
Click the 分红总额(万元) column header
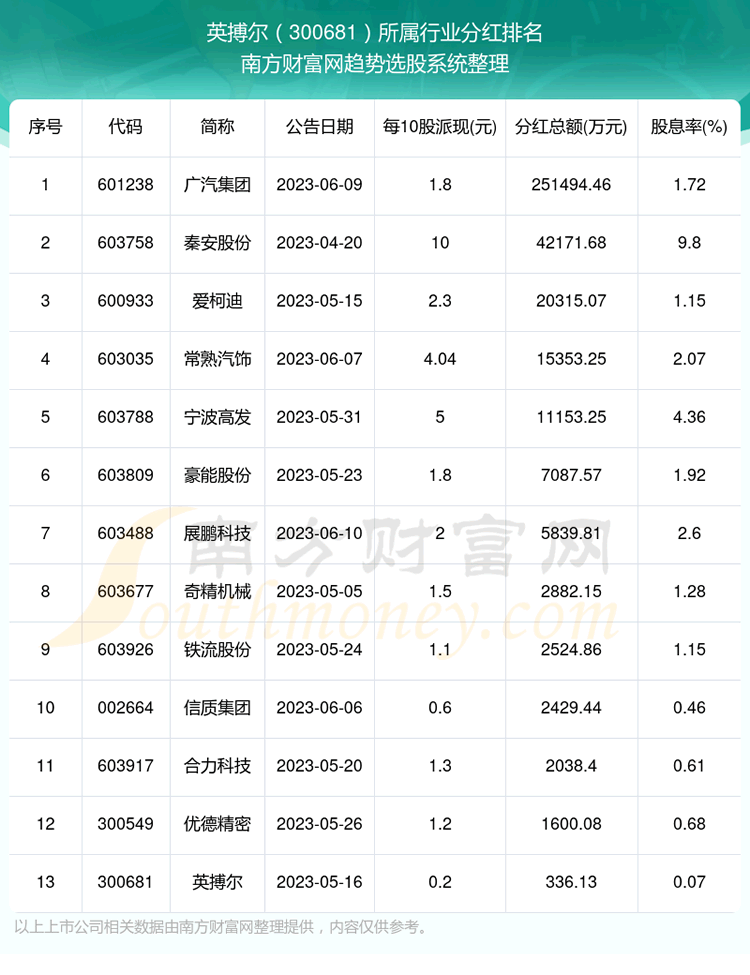click(571, 127)
